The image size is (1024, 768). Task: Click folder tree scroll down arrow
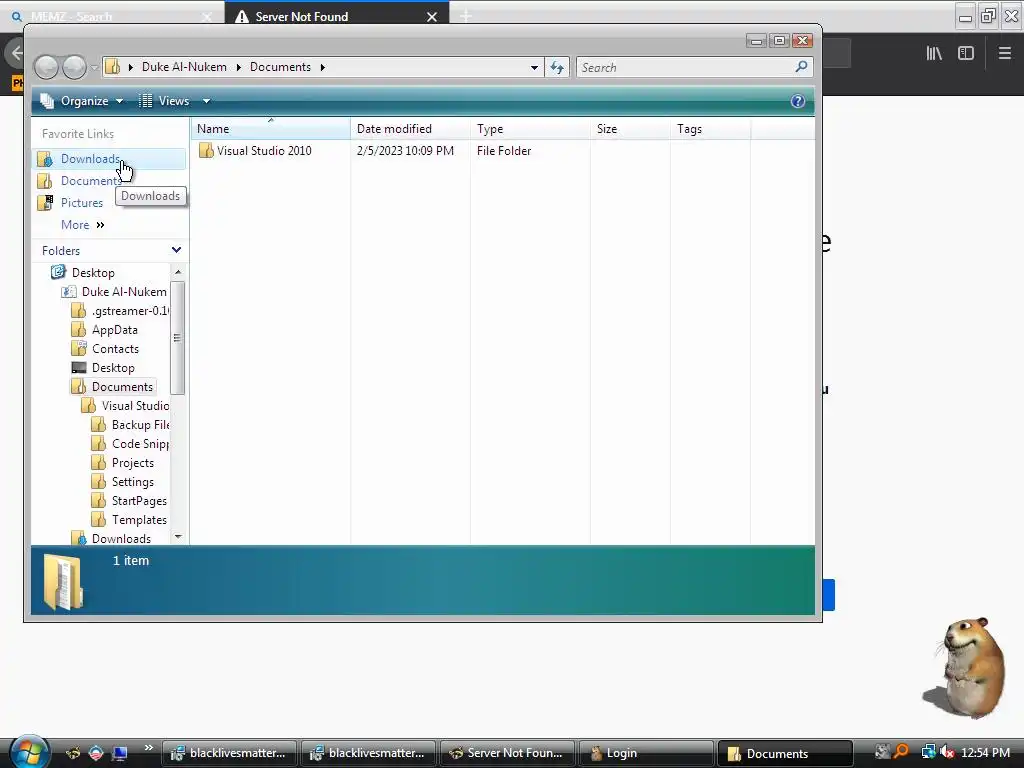pyautogui.click(x=178, y=537)
